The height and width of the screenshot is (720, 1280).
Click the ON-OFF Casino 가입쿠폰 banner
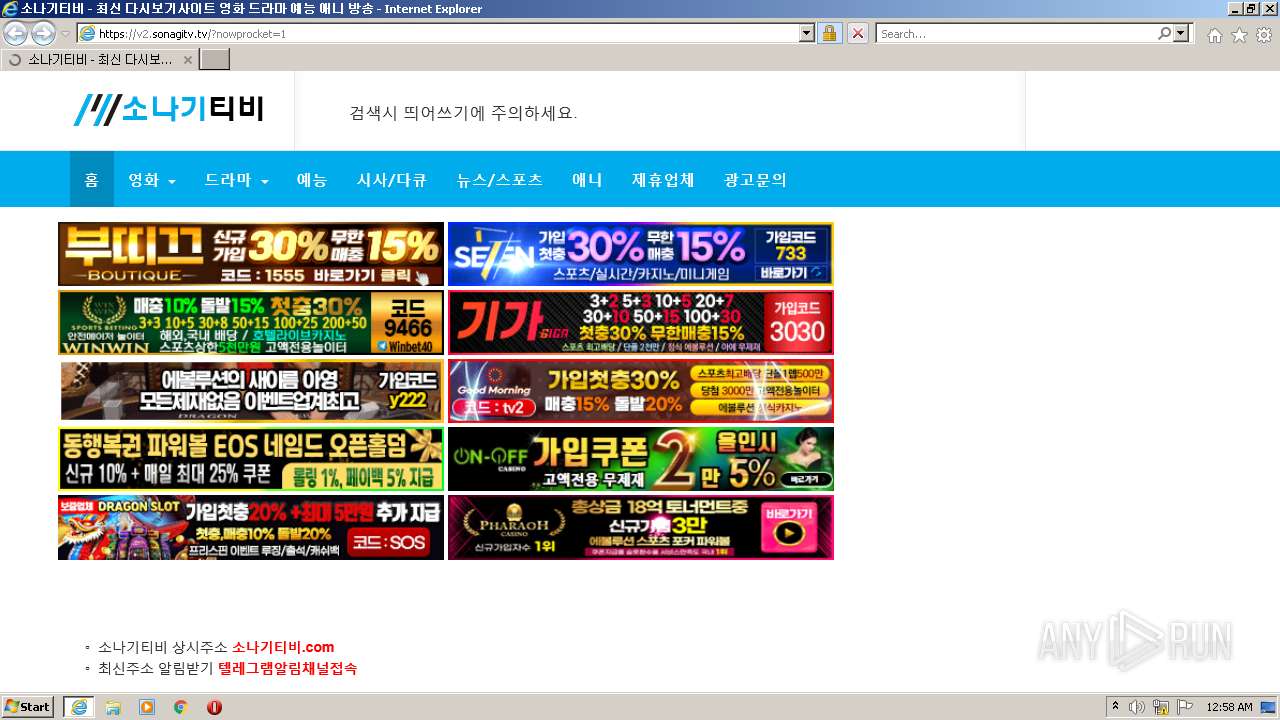[x=641, y=459]
